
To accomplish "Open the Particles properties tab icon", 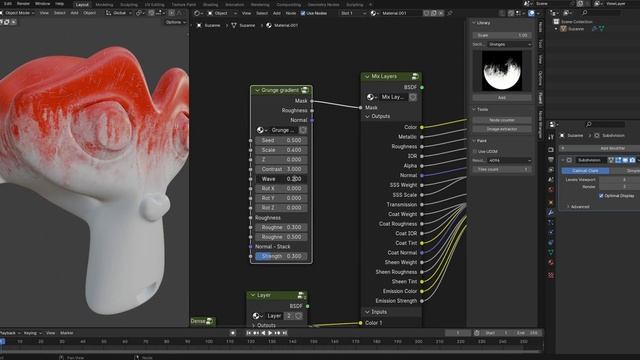I will (551, 222).
